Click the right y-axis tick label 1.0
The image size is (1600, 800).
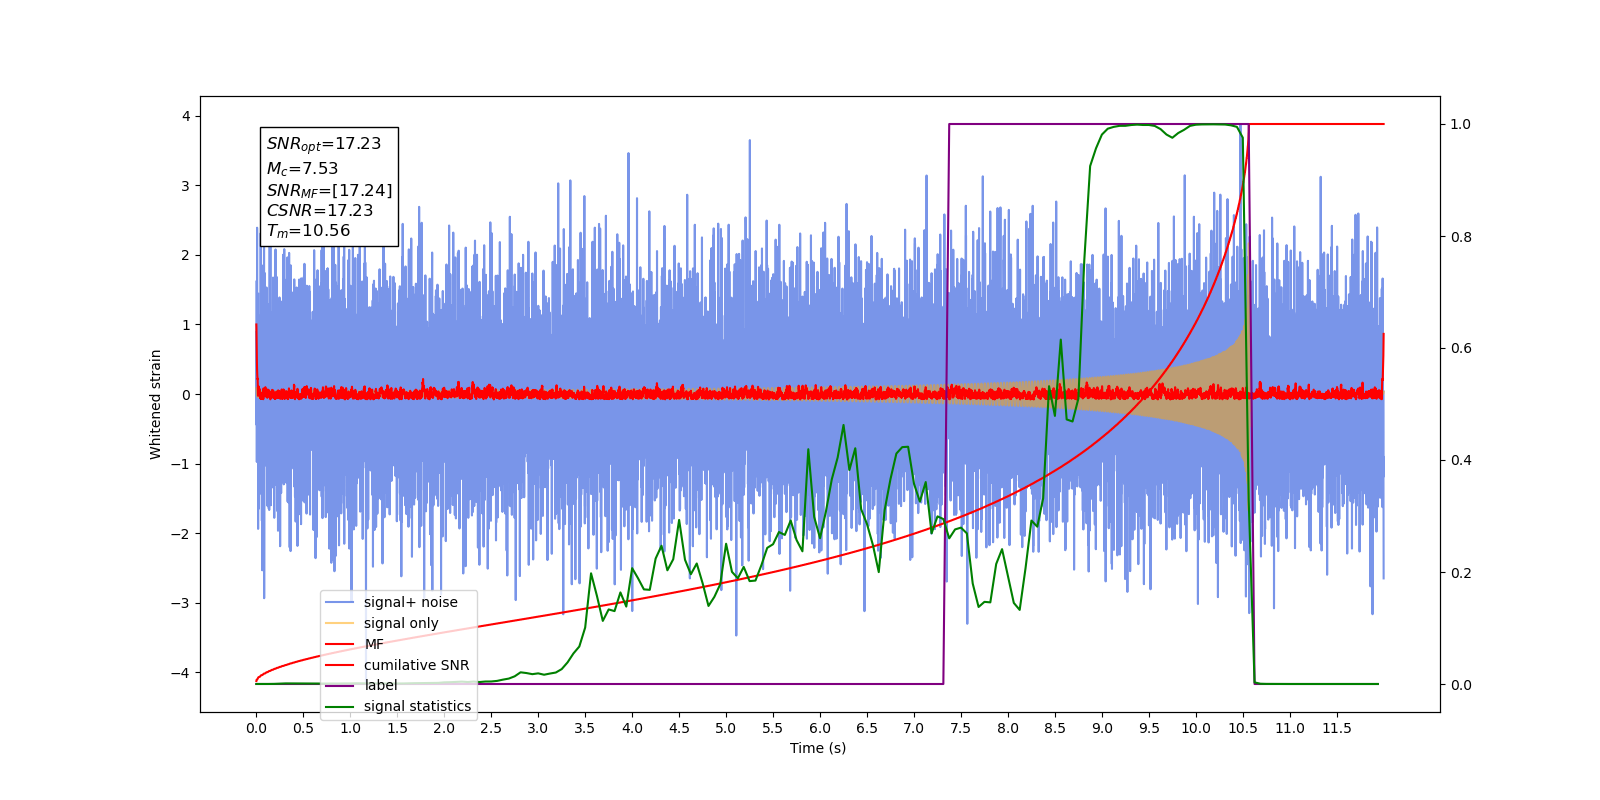[x=1461, y=124]
